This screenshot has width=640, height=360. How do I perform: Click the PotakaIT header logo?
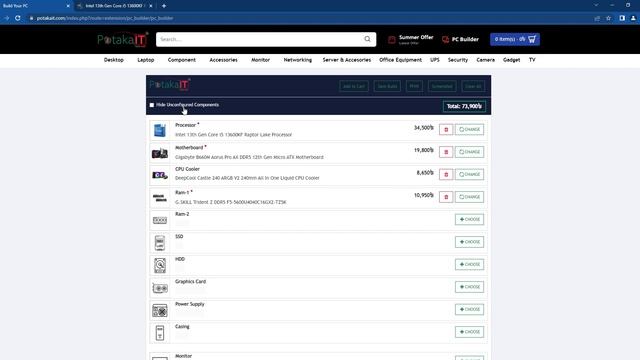pos(122,39)
